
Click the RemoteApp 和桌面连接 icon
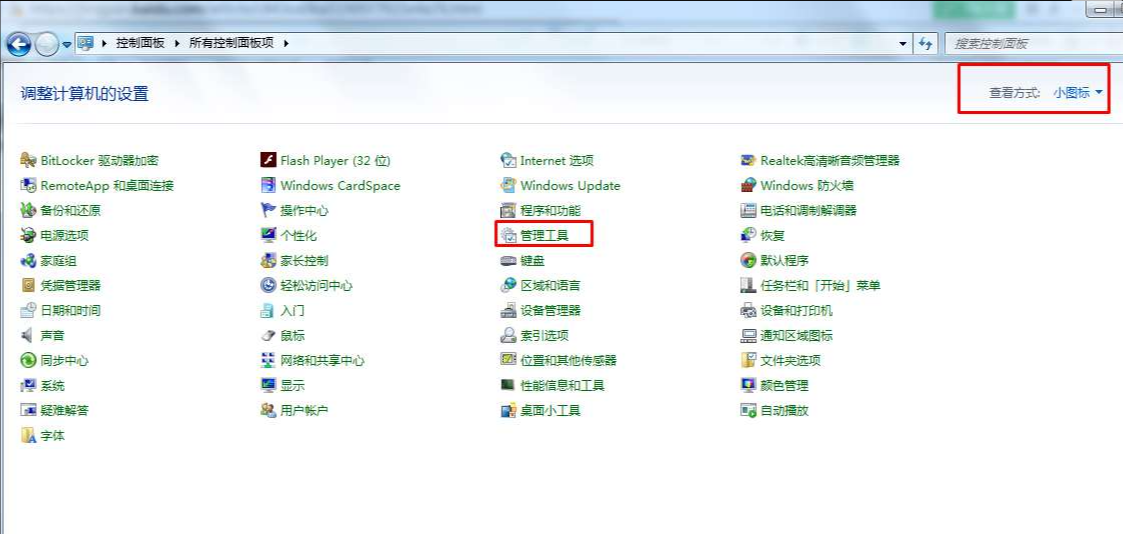29,185
